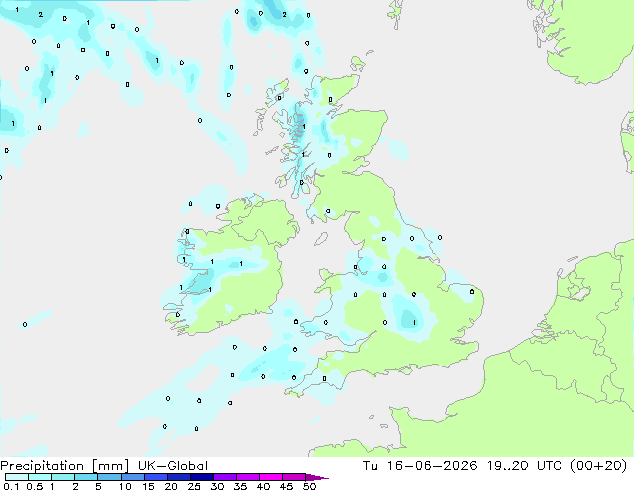
Task: Click the '(00+20)' forecast offset text
Action: (598, 466)
